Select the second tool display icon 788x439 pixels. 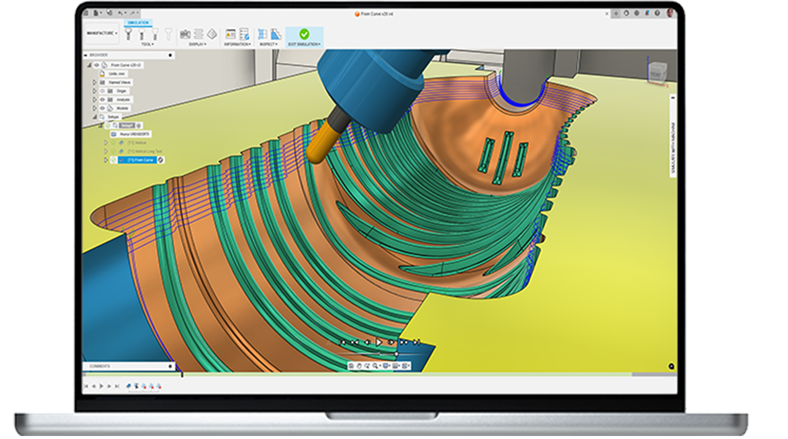pos(141,34)
